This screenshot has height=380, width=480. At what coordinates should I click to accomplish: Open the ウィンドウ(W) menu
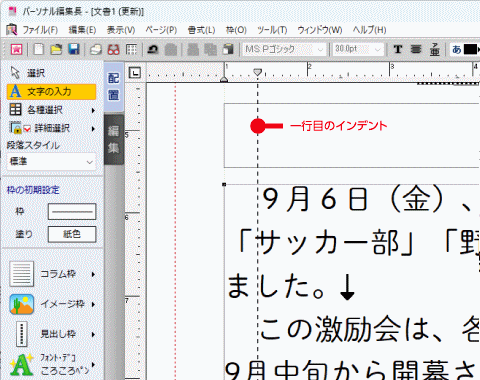click(x=320, y=30)
